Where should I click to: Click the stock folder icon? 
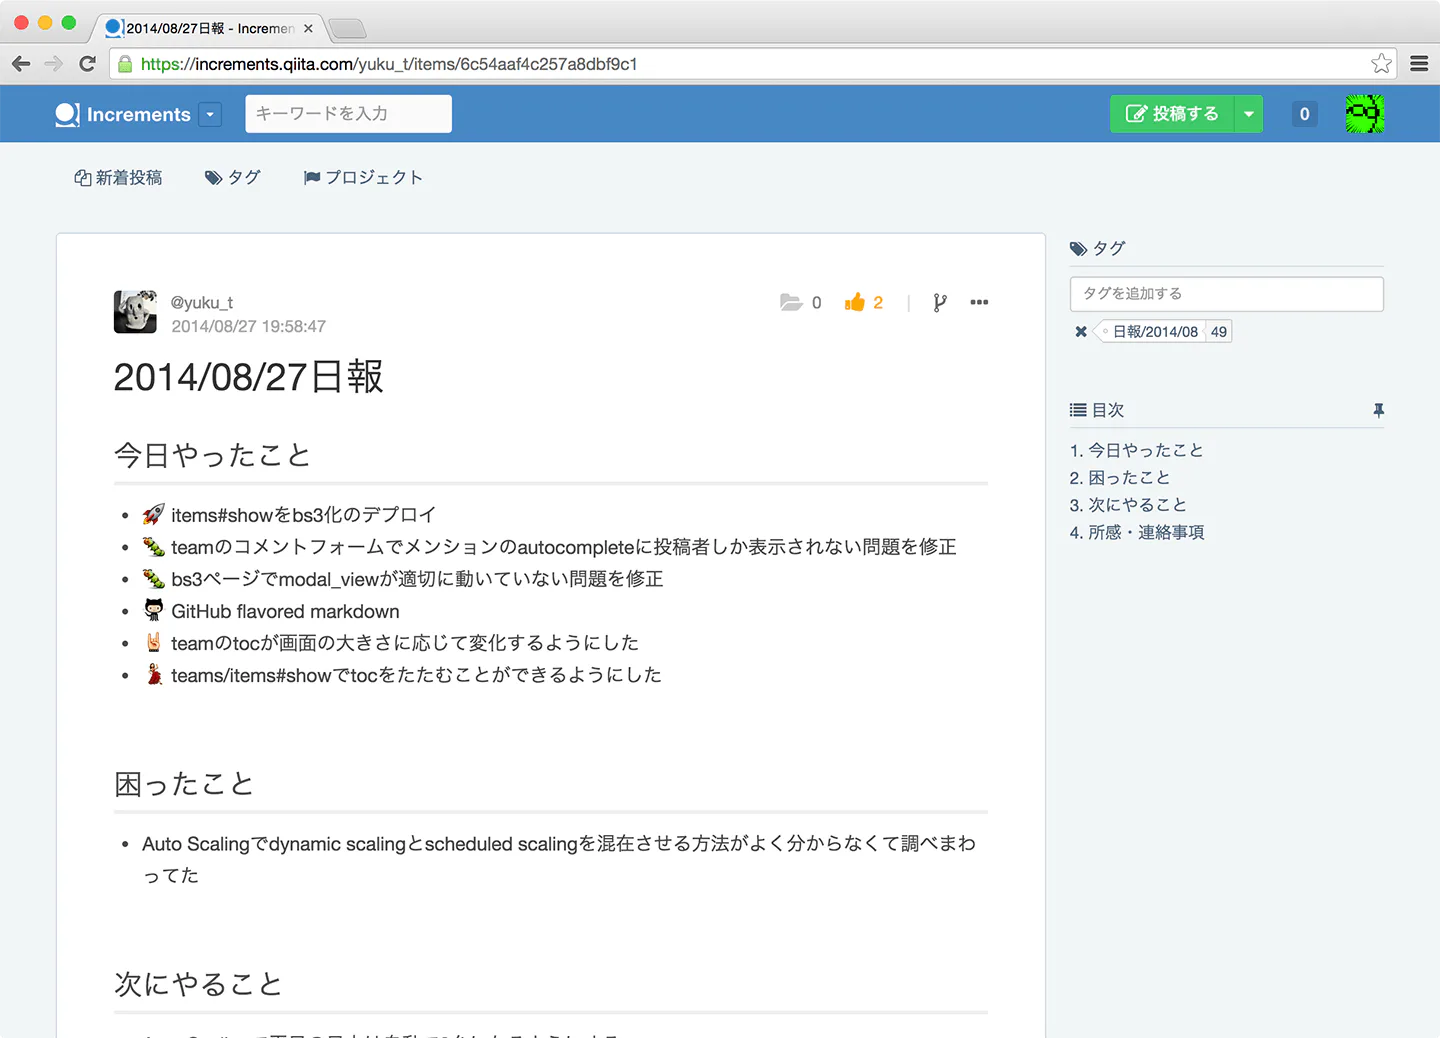click(791, 302)
